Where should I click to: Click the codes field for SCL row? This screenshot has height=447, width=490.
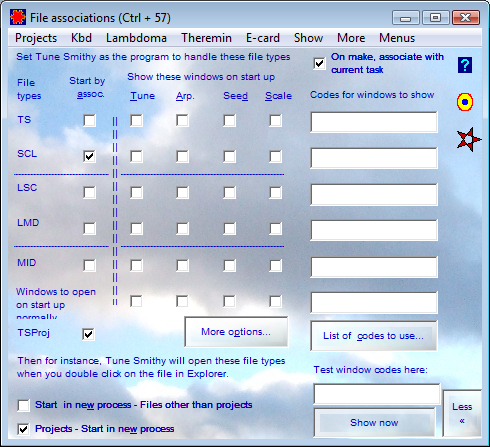click(x=374, y=158)
